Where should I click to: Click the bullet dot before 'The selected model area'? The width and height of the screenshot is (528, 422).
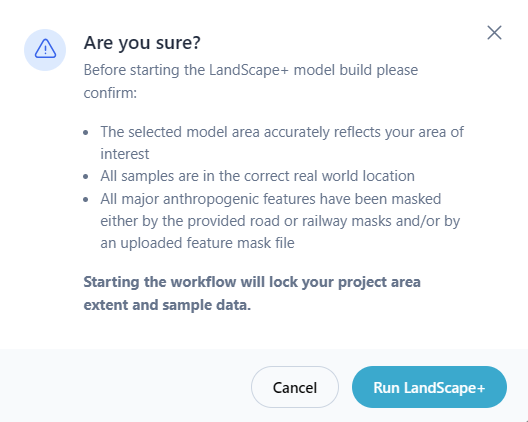(x=86, y=132)
